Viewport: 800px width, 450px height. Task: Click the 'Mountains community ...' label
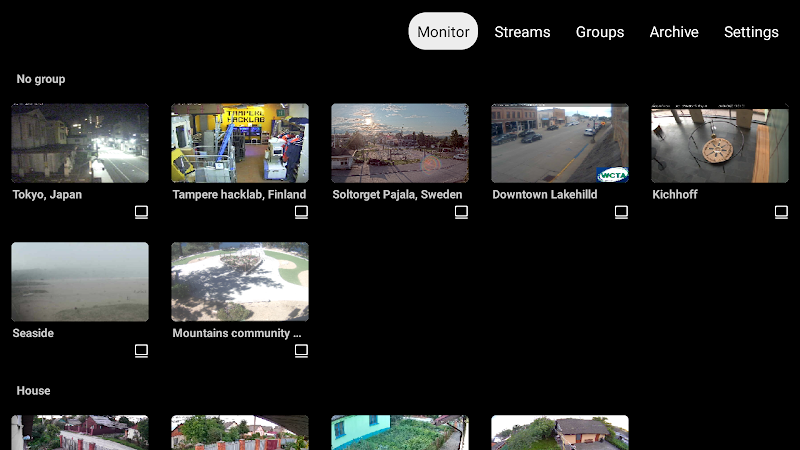coord(237,333)
